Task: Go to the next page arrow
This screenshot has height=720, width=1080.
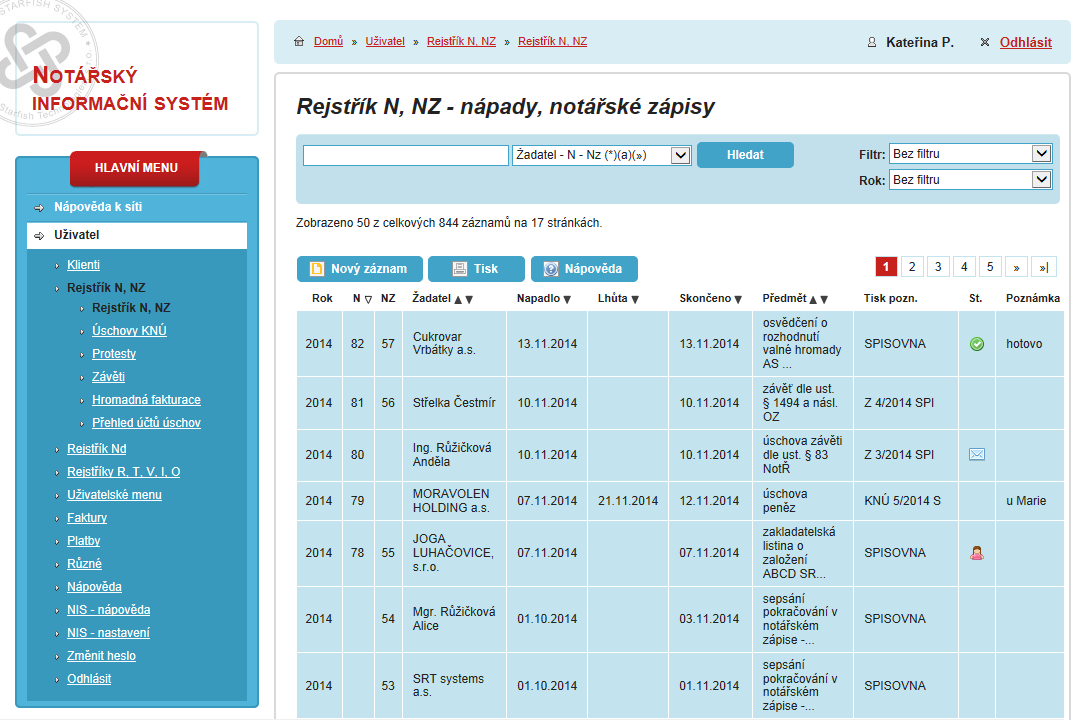Action: (x=1017, y=266)
